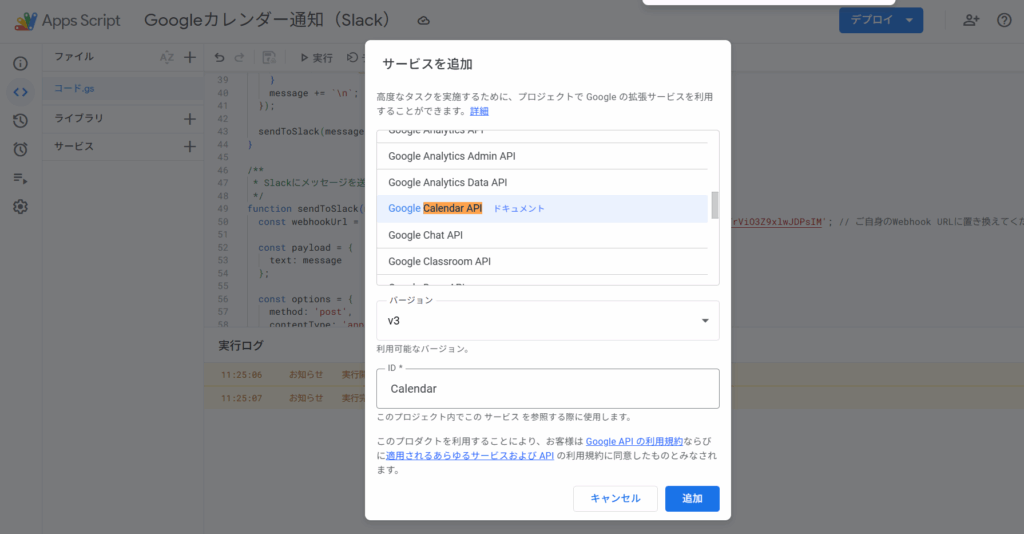Select Google Calendar API row
The width and height of the screenshot is (1024, 534).
click(542, 208)
